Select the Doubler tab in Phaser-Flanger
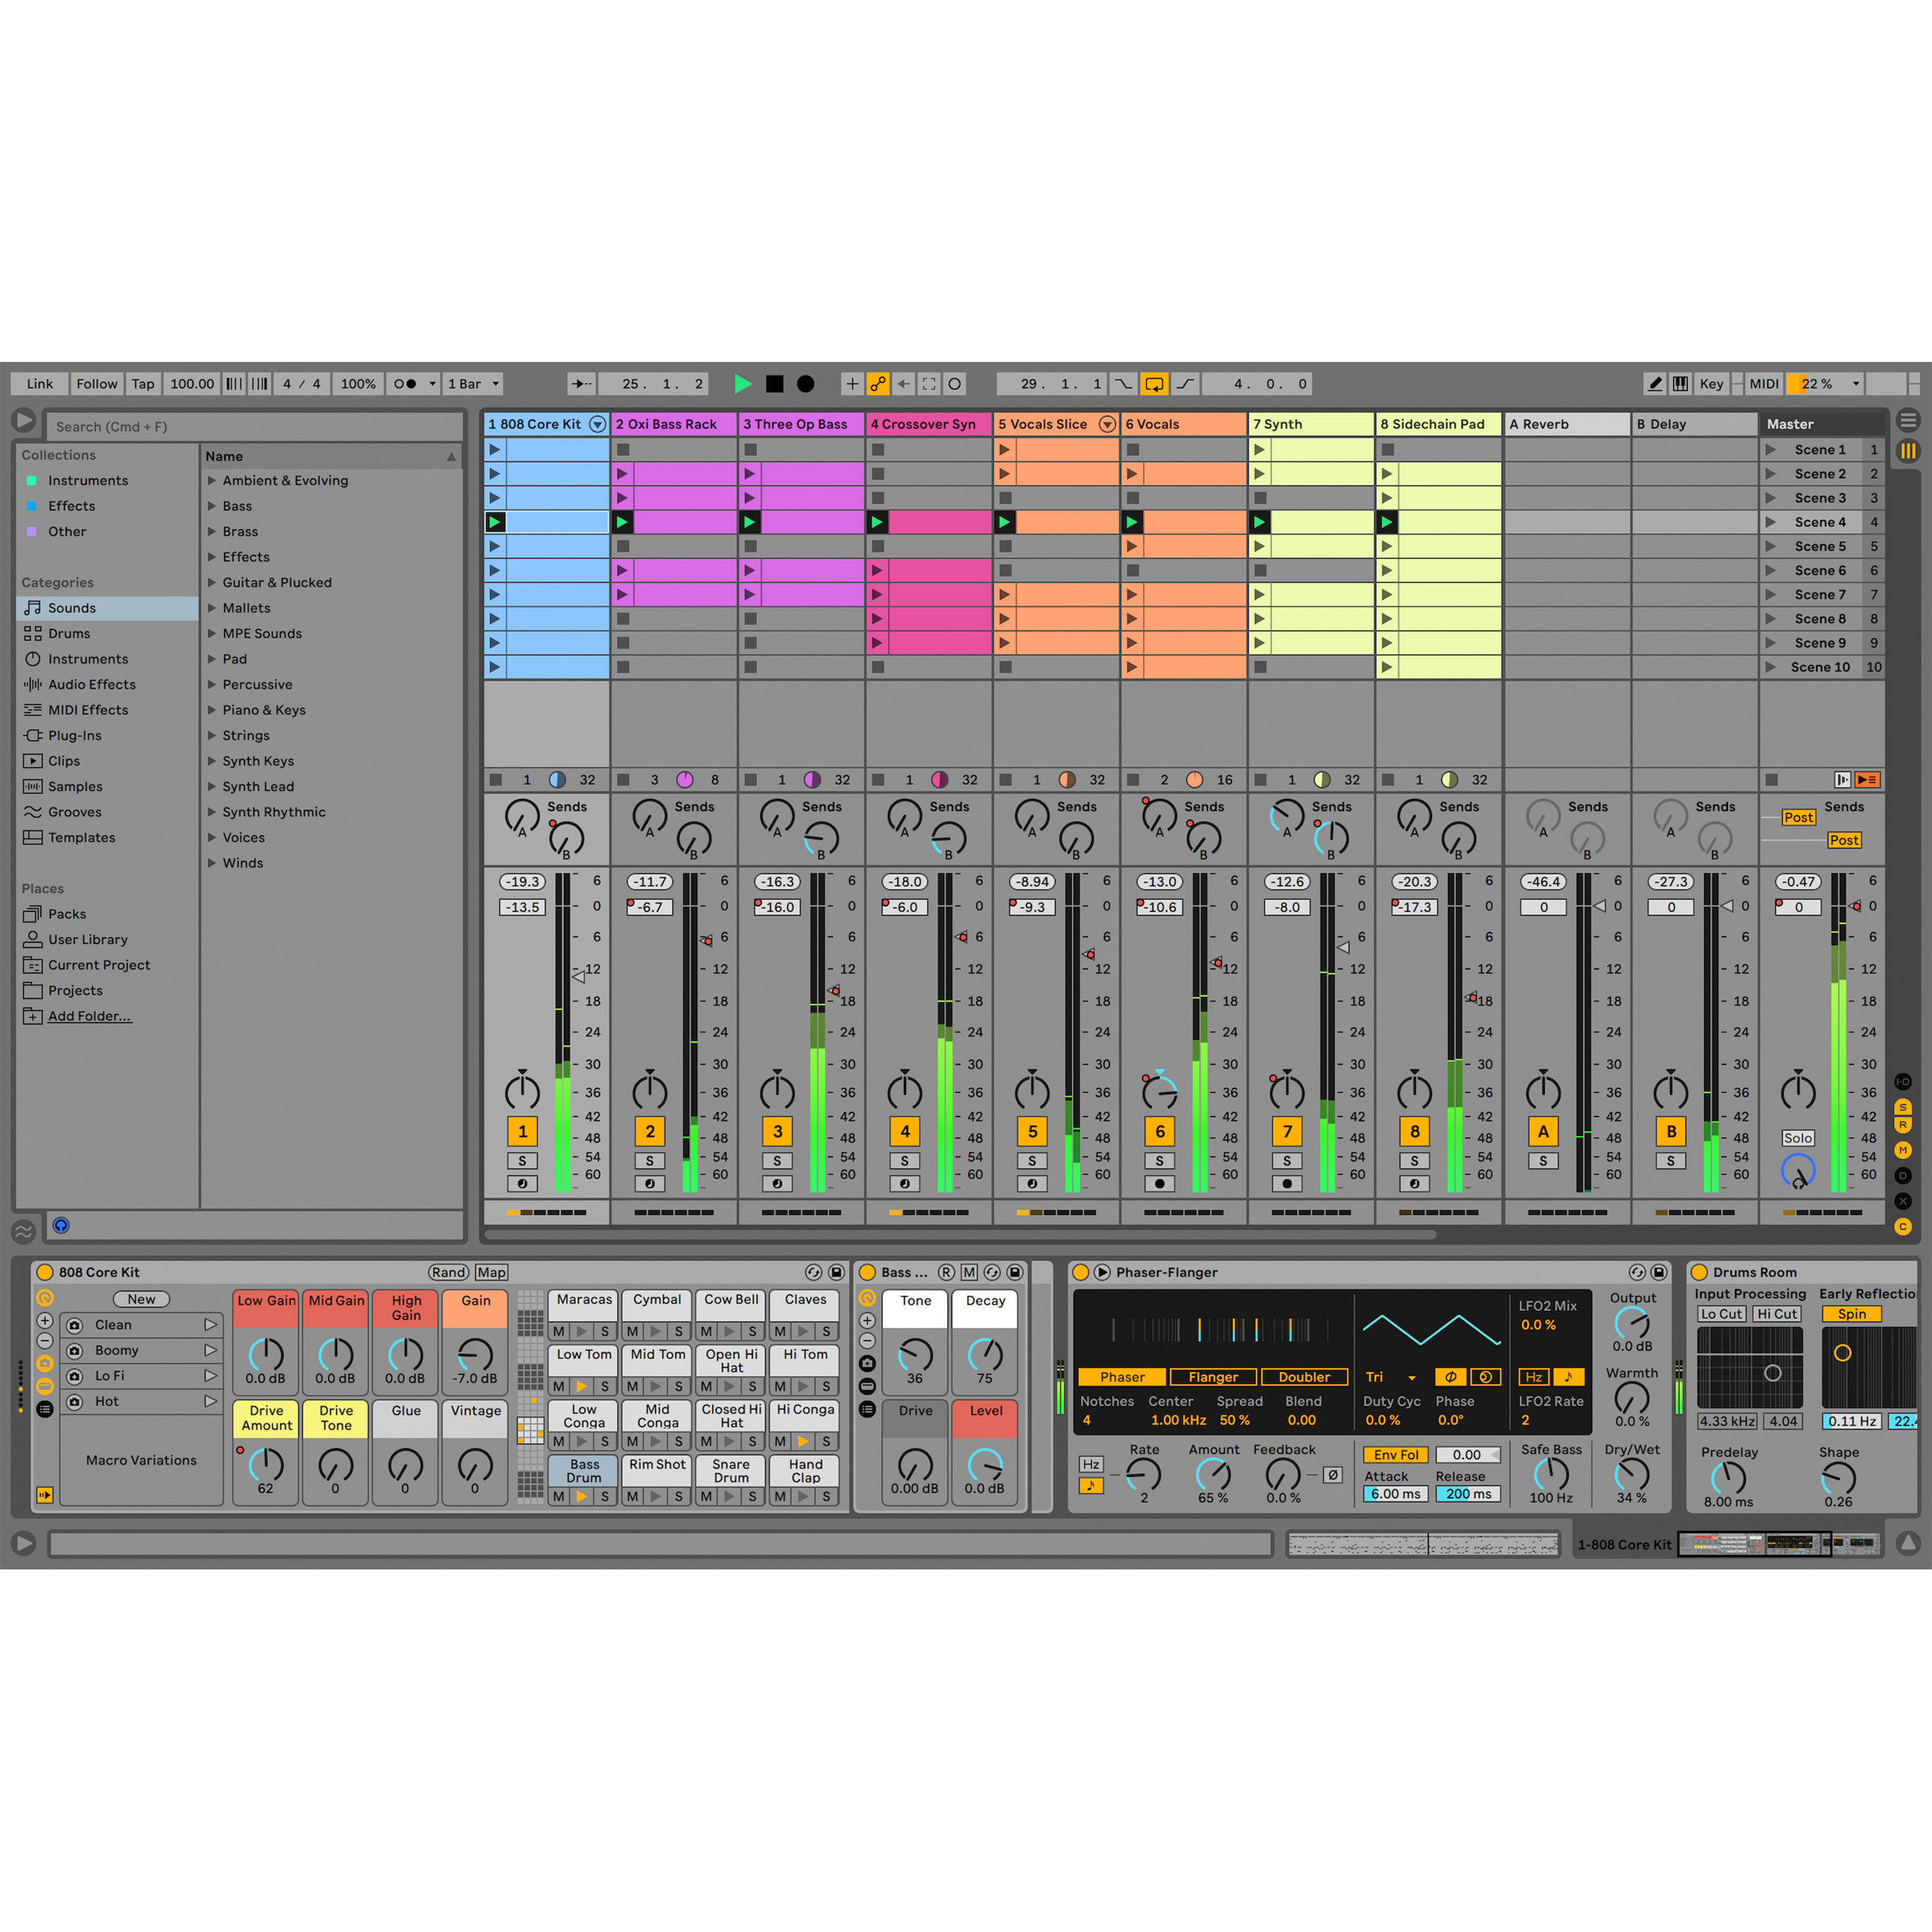The width and height of the screenshot is (1932, 1932). (1305, 1377)
